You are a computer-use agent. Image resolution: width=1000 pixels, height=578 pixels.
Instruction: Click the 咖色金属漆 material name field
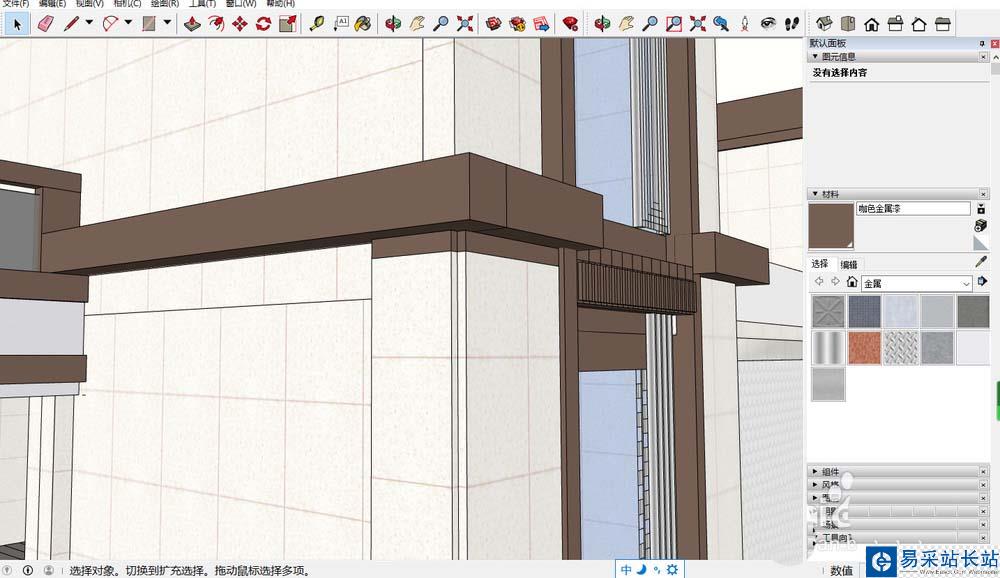[x=913, y=209]
